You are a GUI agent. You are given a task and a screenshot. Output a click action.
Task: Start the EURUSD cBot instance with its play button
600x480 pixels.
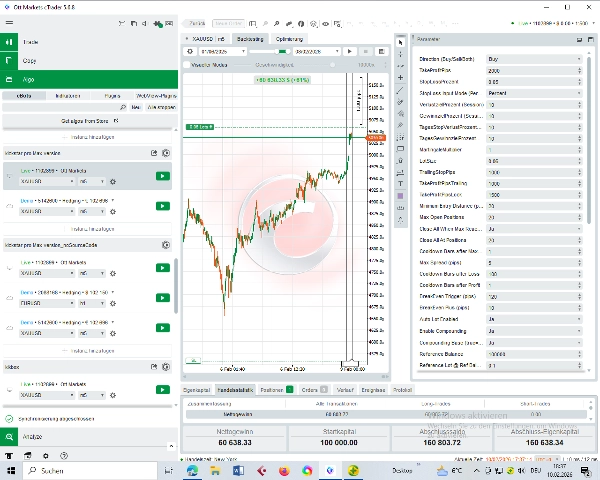[163, 298]
